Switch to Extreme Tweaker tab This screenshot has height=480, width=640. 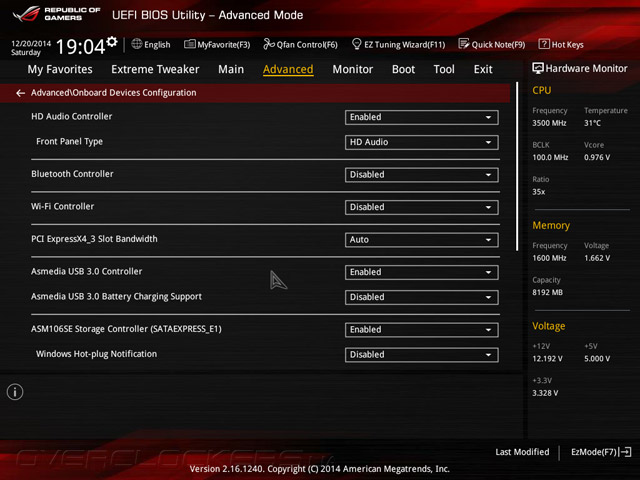click(155, 69)
